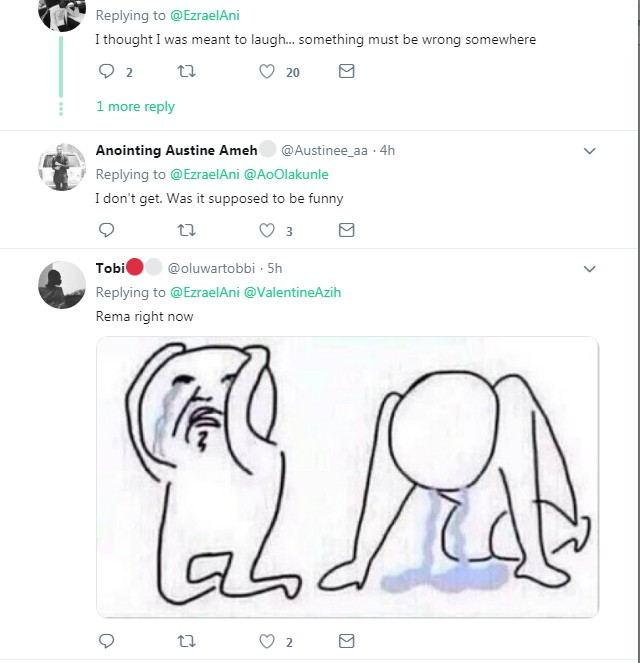Share Austine's tweet via direct message envelope
640x663 pixels.
346,230
